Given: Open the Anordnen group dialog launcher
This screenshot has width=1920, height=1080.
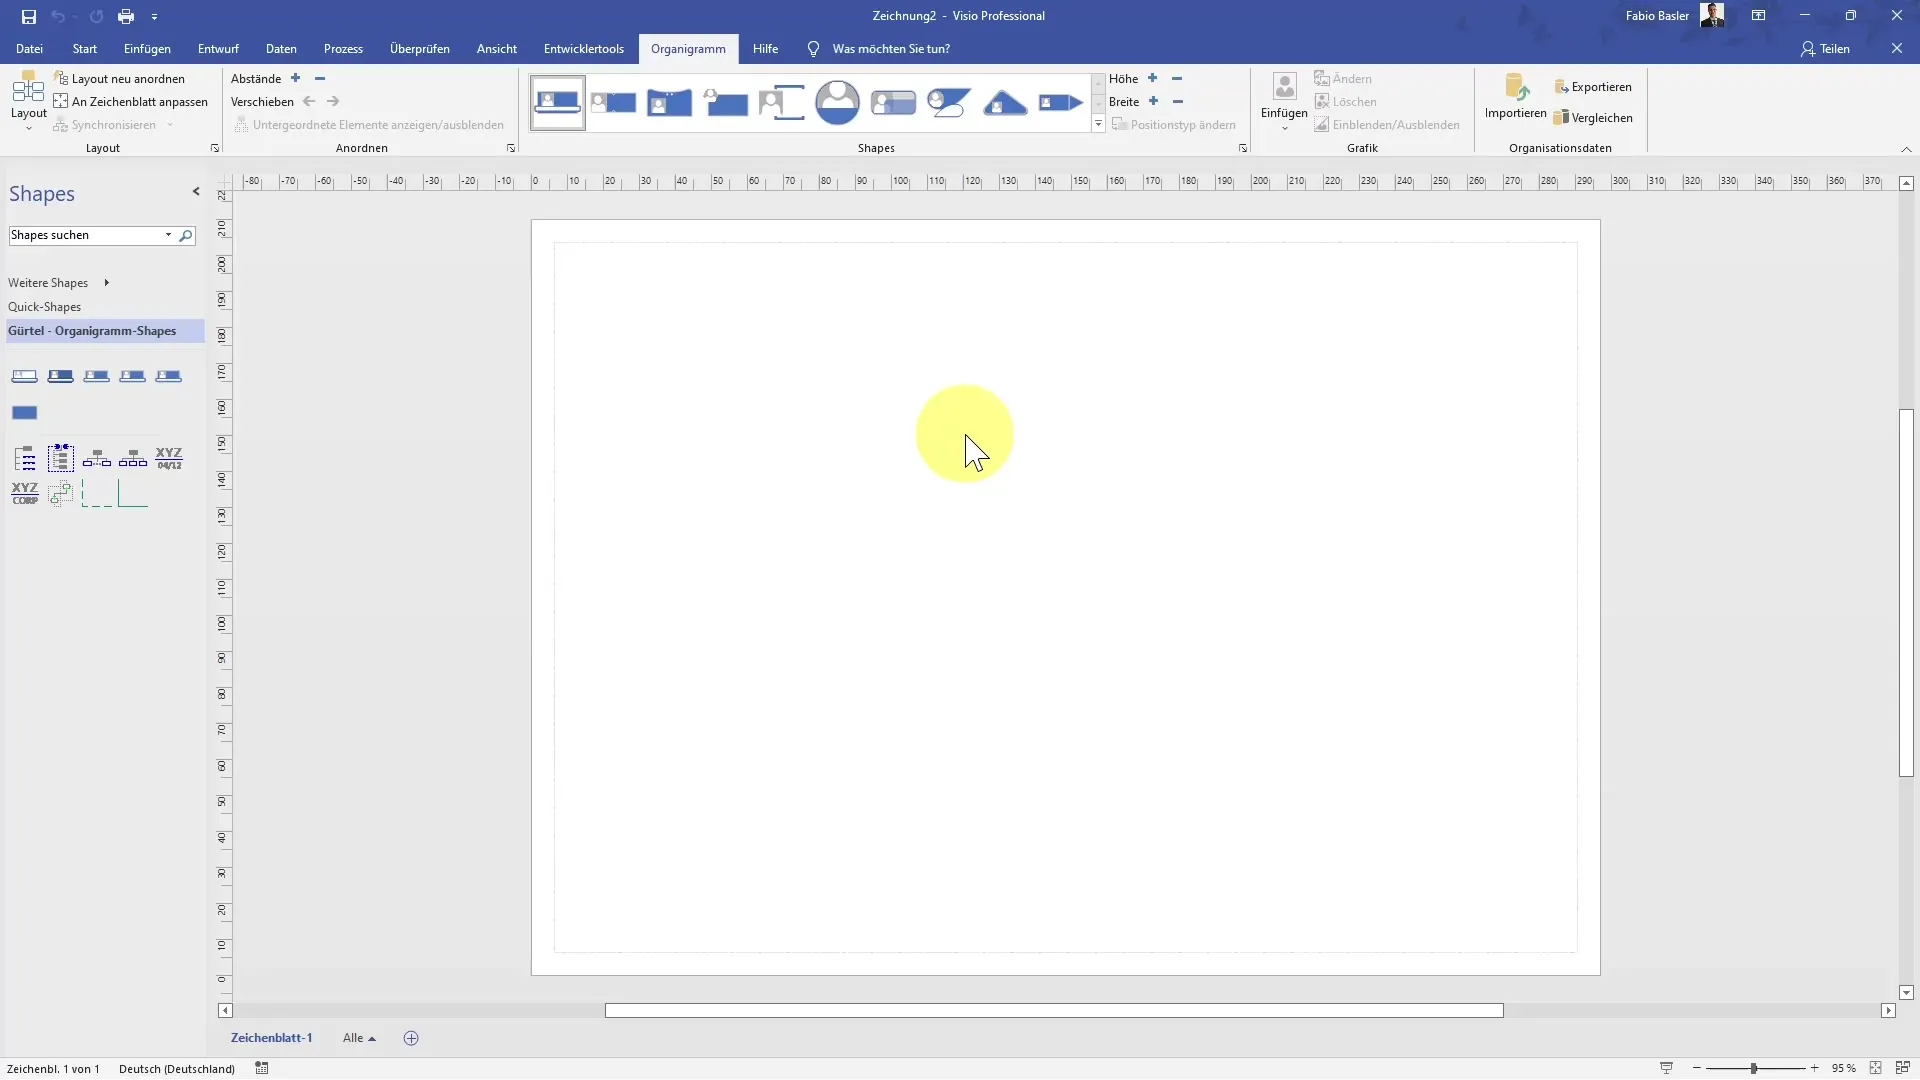Looking at the screenshot, I should [x=511, y=148].
